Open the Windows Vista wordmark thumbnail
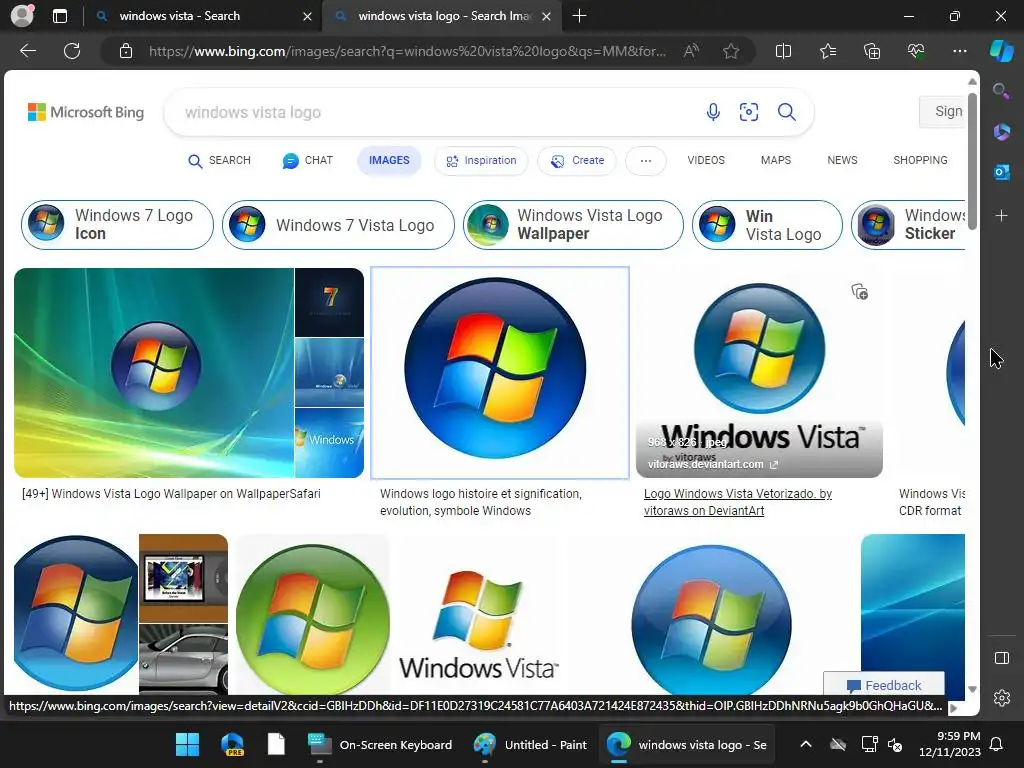The image size is (1024, 768). click(x=478, y=615)
